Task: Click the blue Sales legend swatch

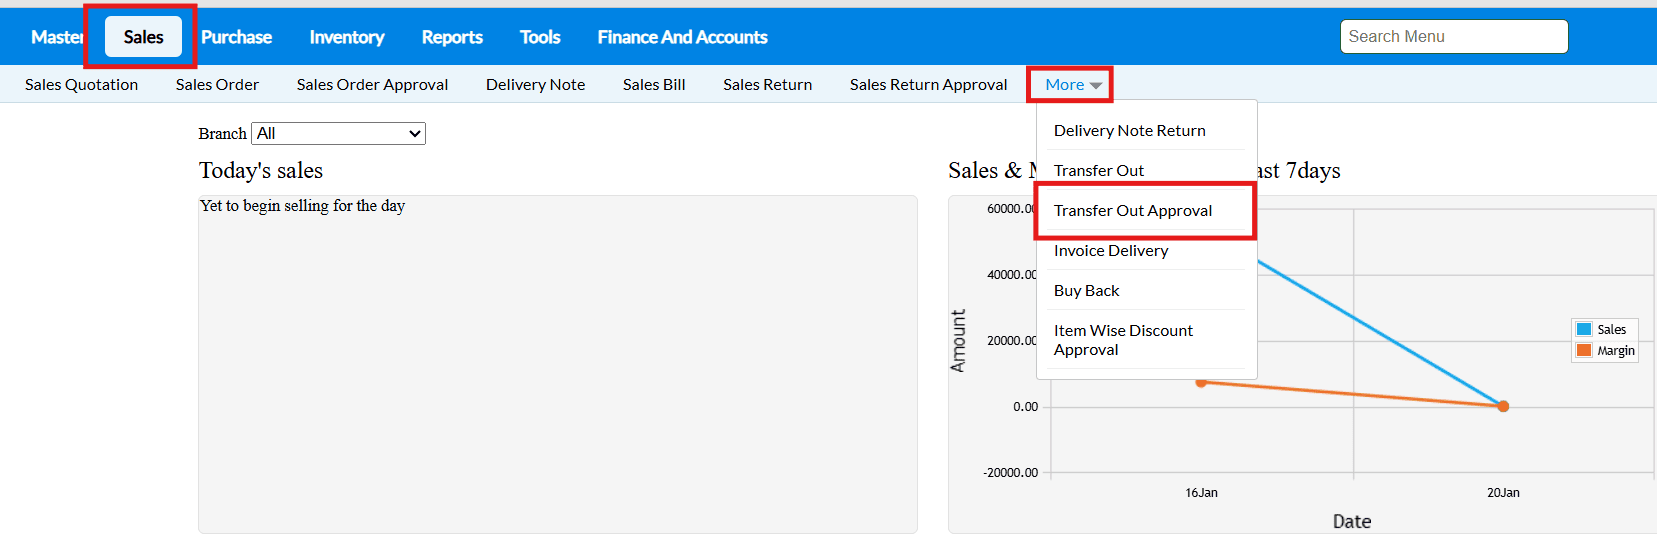Action: click(x=1584, y=329)
